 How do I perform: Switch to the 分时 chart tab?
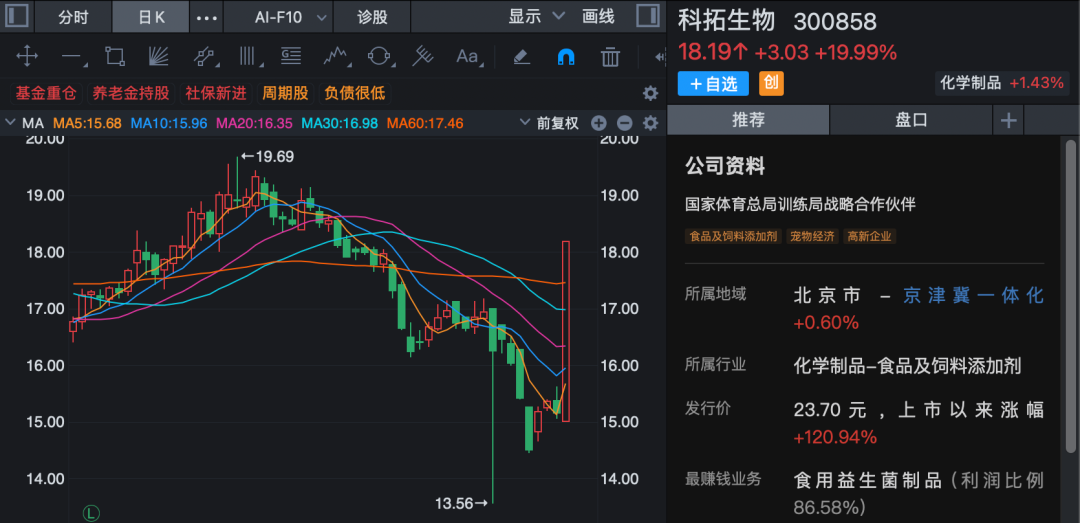73,17
